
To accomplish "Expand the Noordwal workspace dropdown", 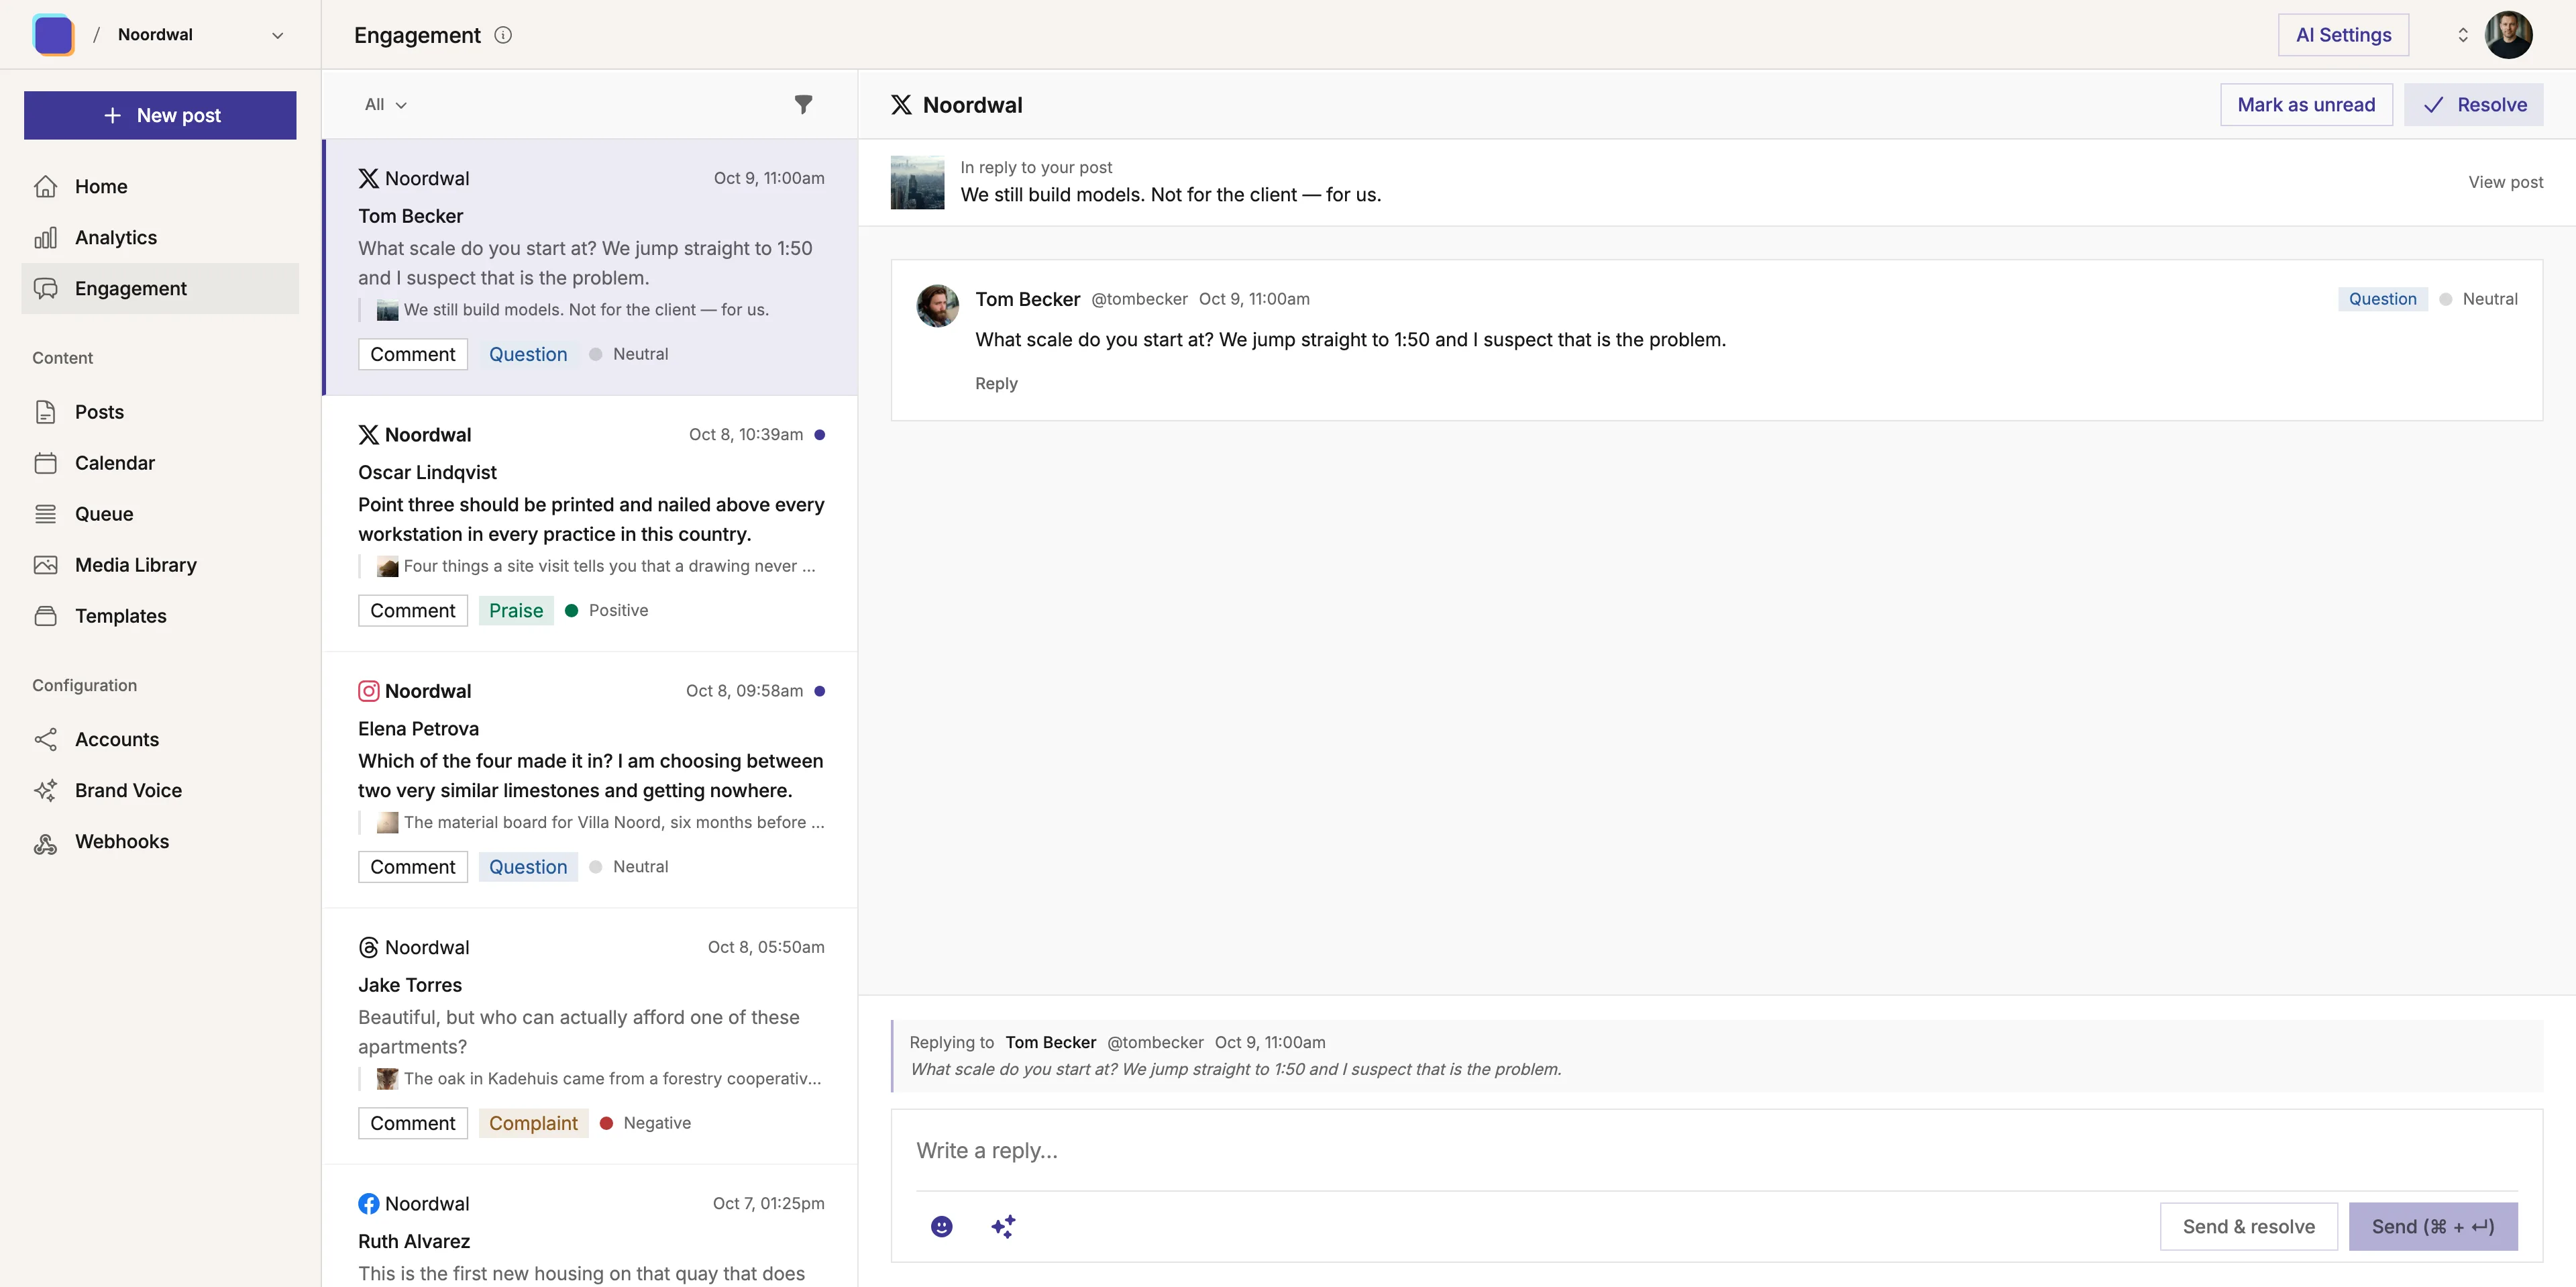I will point(277,35).
